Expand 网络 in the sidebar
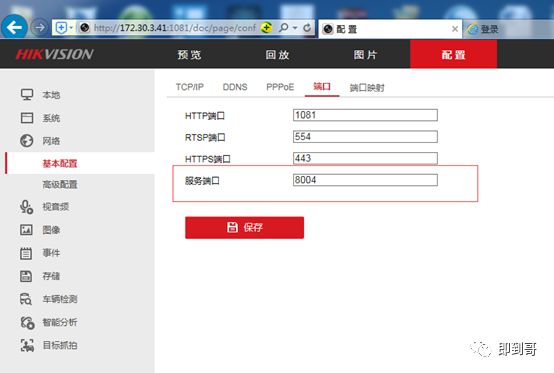554x373 pixels. click(x=51, y=141)
